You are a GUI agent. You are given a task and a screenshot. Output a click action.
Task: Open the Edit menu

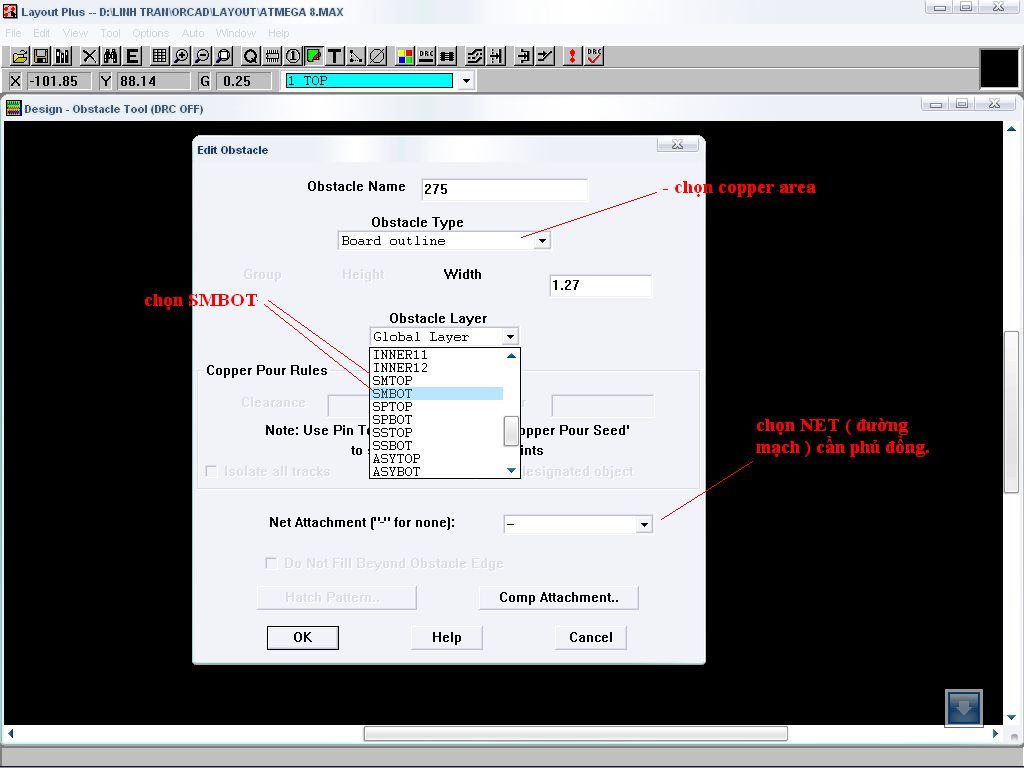pos(42,33)
